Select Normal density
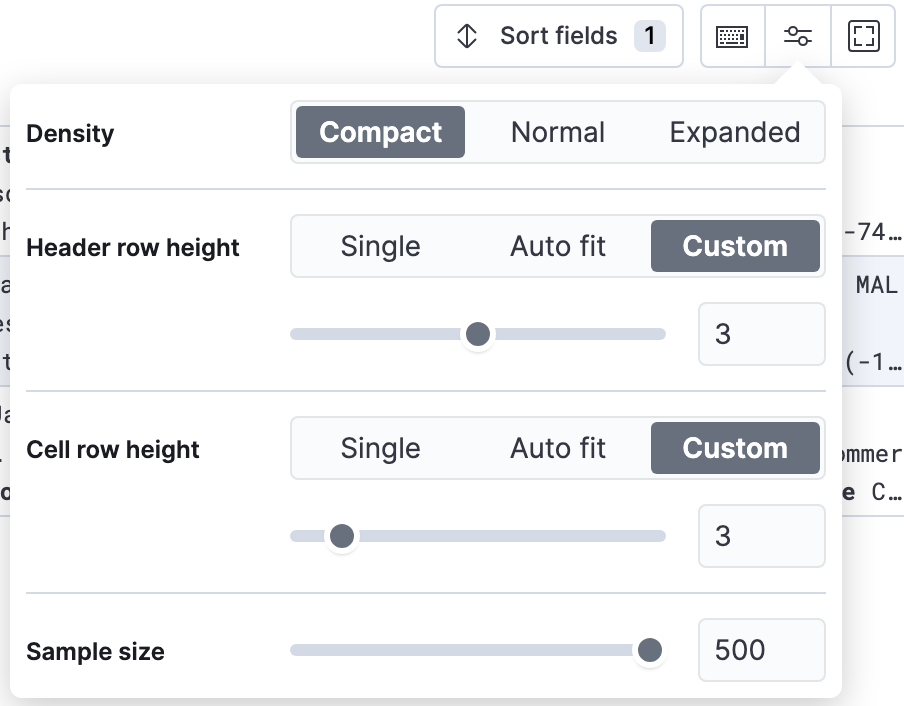This screenshot has width=904, height=706. 558,132
